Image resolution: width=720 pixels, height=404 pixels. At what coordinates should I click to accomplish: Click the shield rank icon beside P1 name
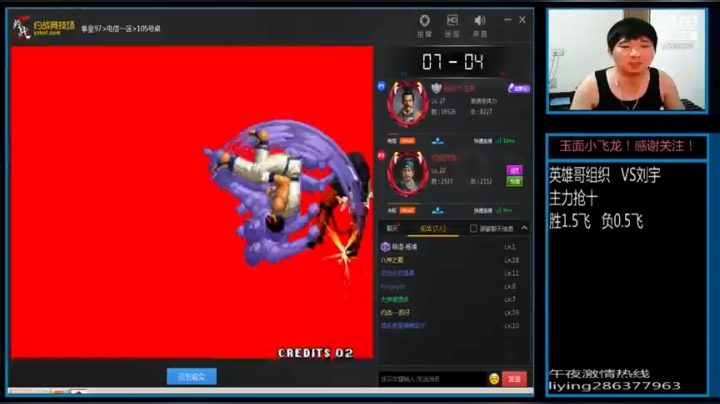point(436,88)
